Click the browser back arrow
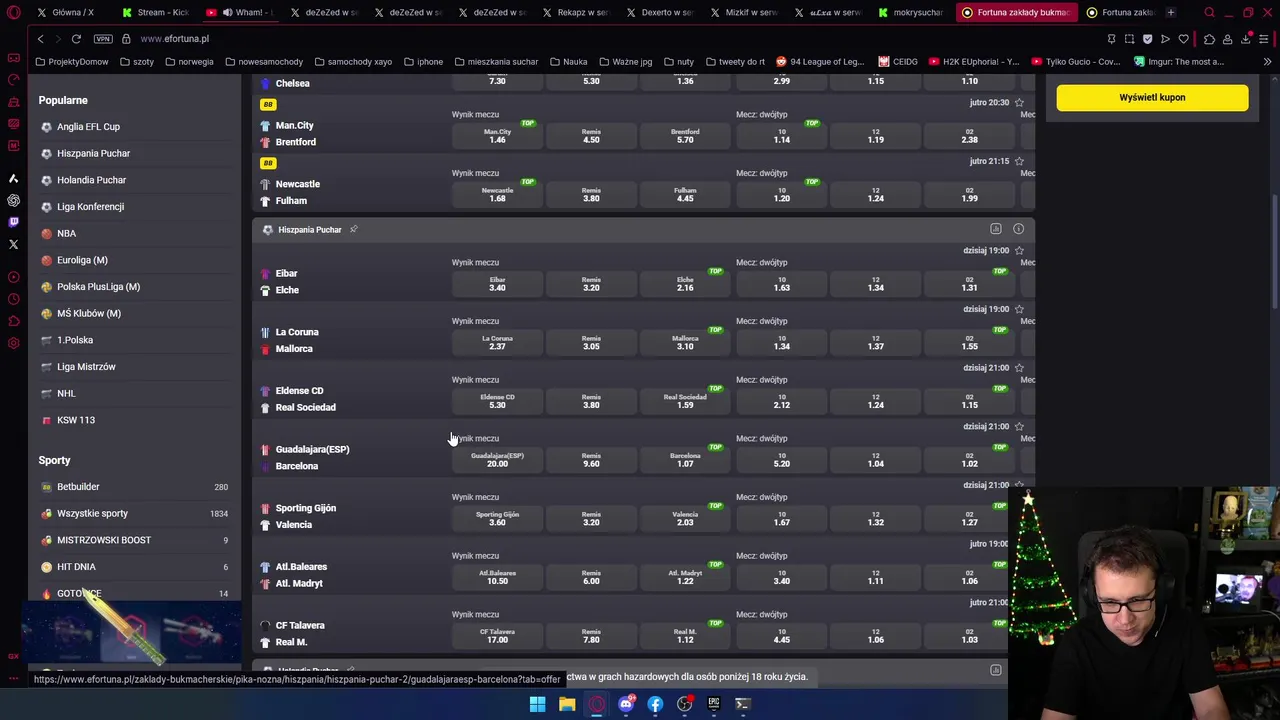Screen dimensions: 1280x720 pos(40,39)
